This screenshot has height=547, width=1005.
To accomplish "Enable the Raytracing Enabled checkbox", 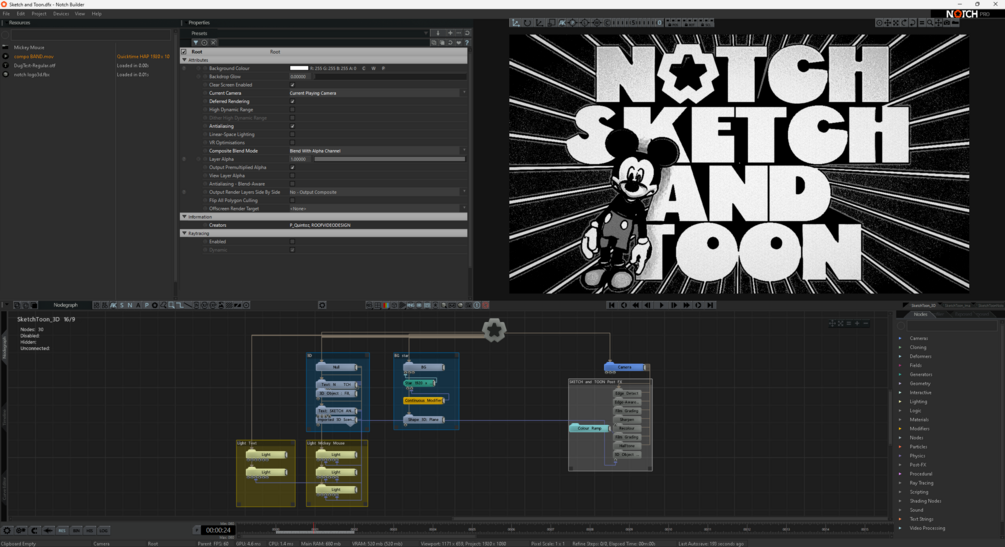I will (x=292, y=242).
